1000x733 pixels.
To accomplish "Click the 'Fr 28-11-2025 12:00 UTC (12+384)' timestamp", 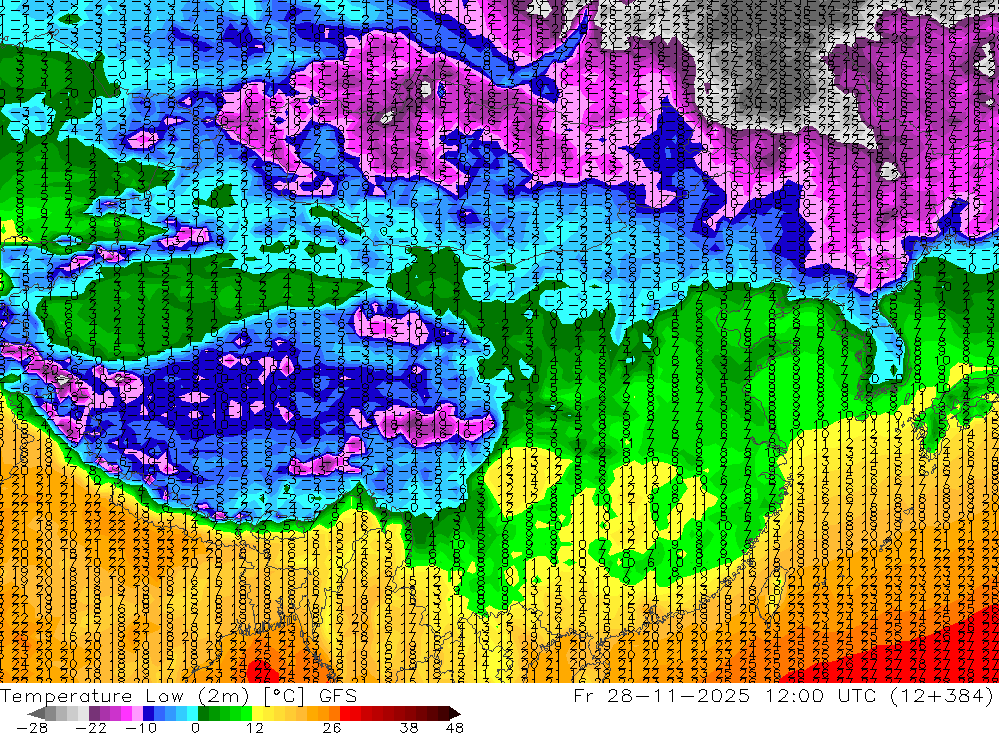I will 784,695.
